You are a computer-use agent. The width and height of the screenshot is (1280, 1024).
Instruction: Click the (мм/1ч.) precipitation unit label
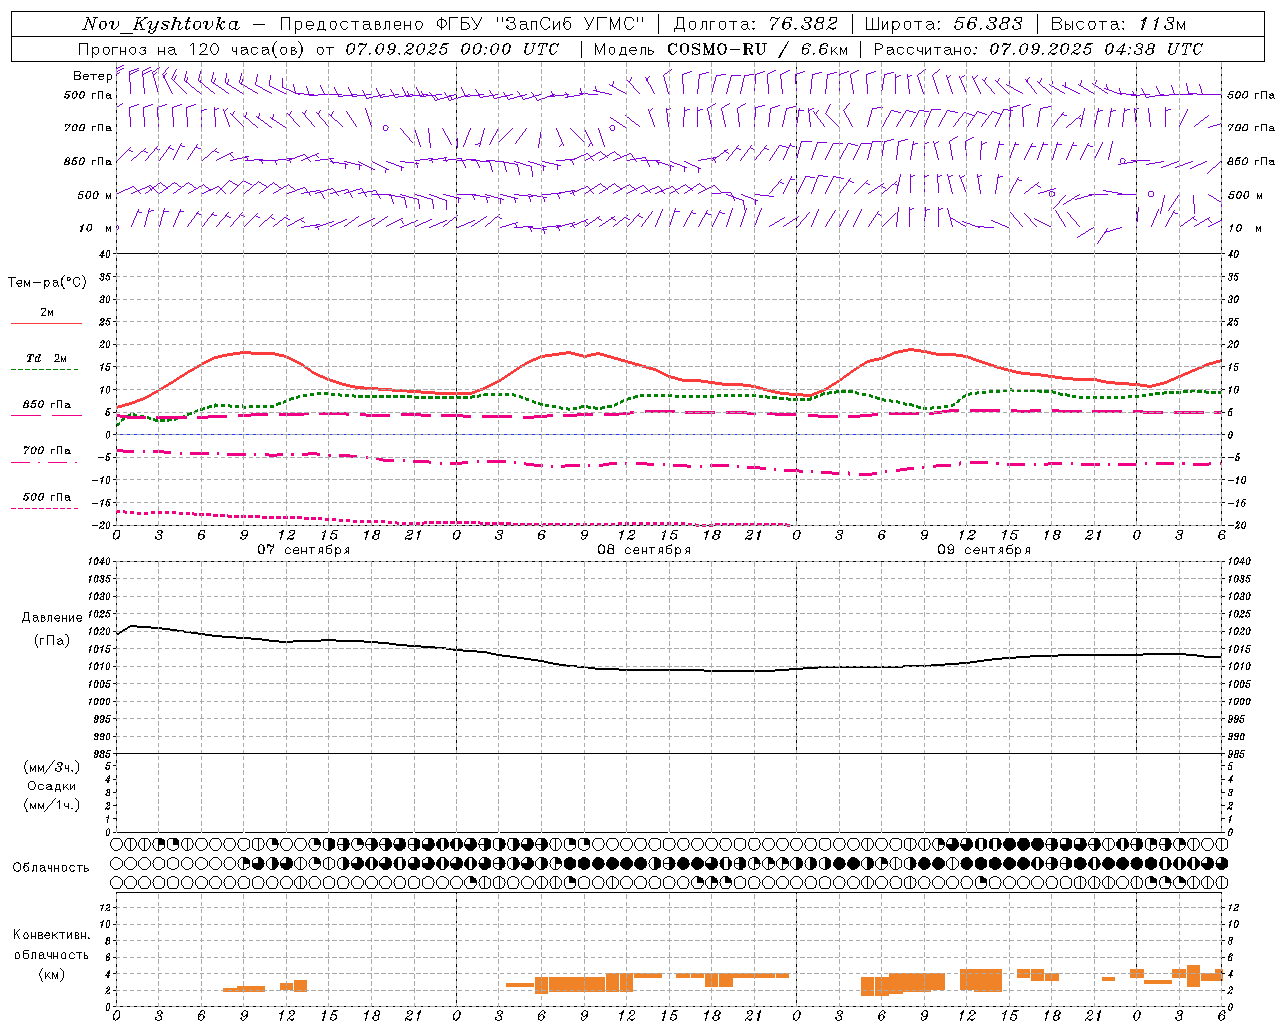(x=52, y=805)
